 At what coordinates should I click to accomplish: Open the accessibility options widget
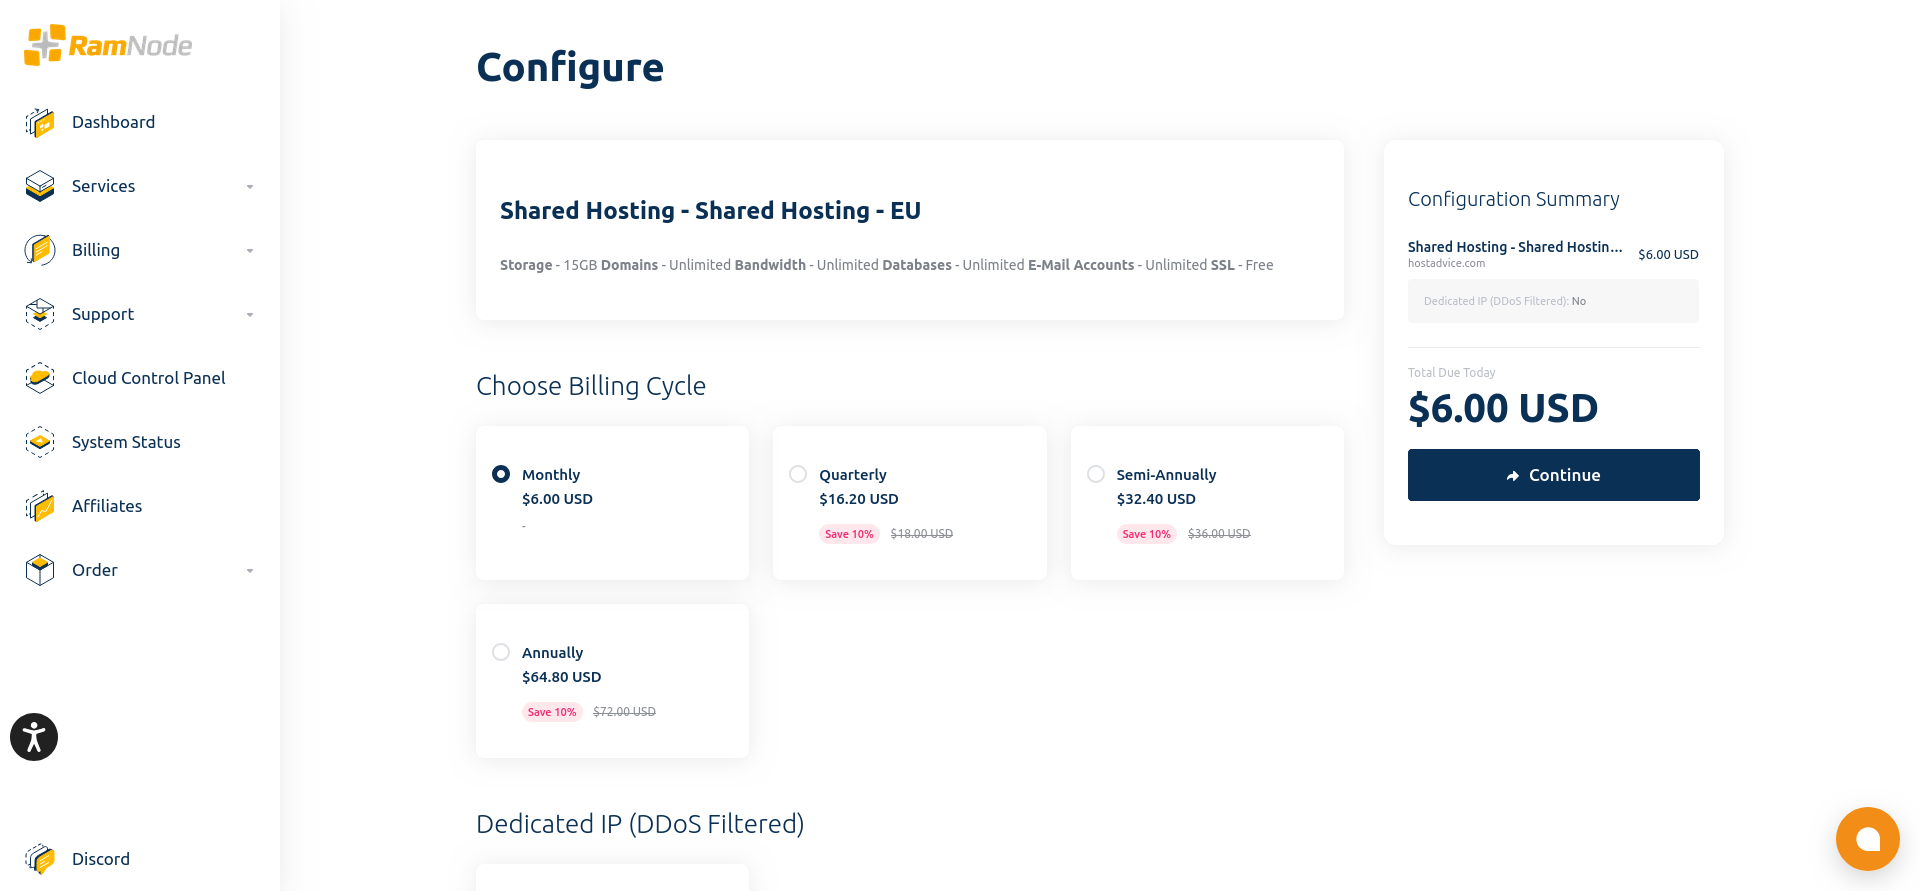(34, 737)
